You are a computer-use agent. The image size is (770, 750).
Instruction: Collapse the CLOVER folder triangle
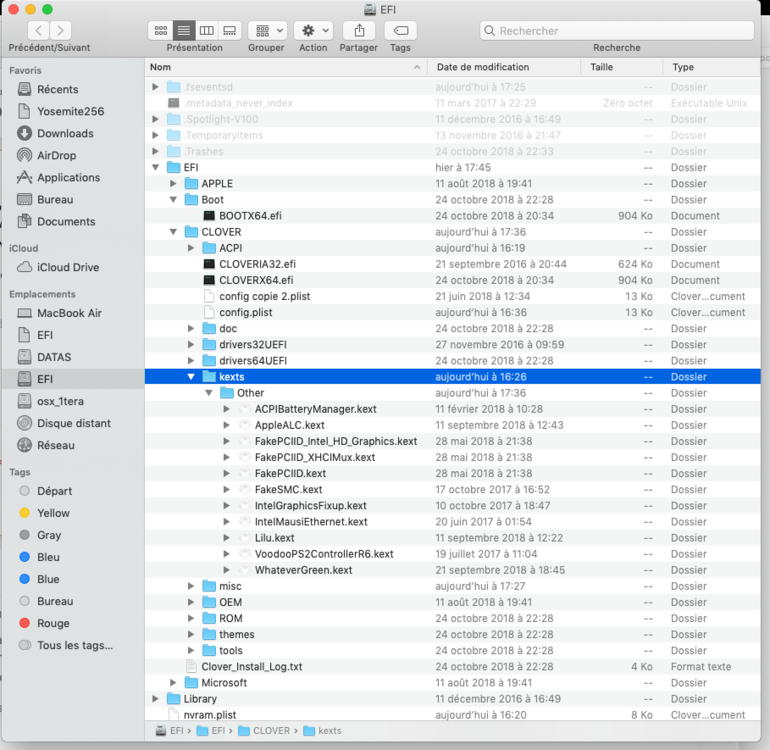173,232
